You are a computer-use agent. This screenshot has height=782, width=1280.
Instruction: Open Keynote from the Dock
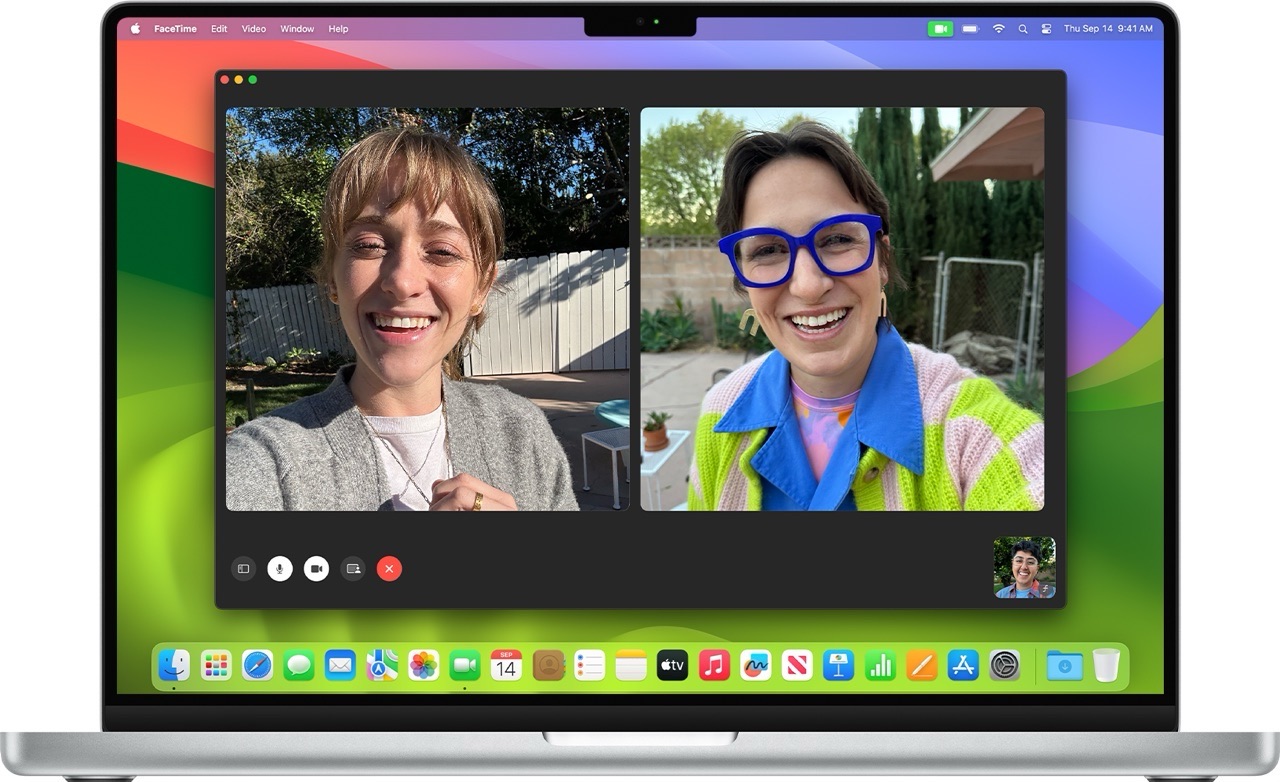[838, 665]
